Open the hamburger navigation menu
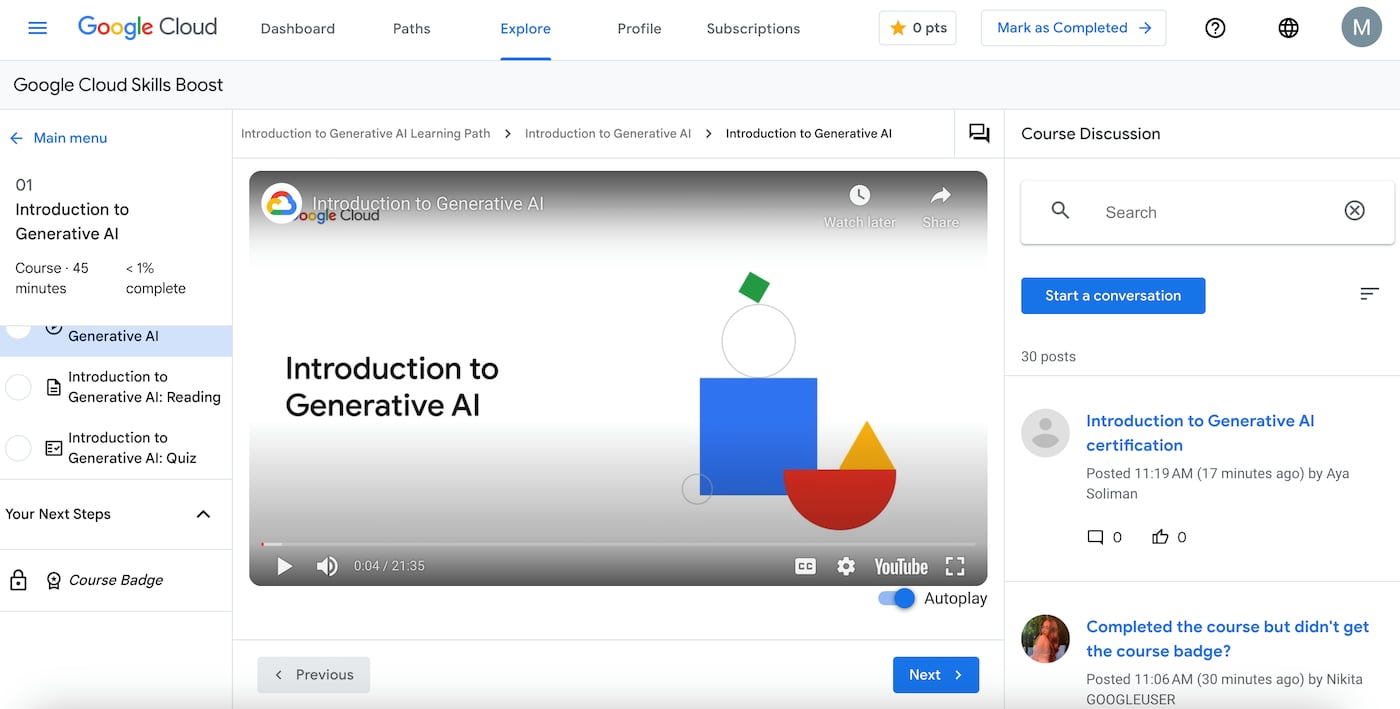This screenshot has width=1400, height=709. pos(37,28)
